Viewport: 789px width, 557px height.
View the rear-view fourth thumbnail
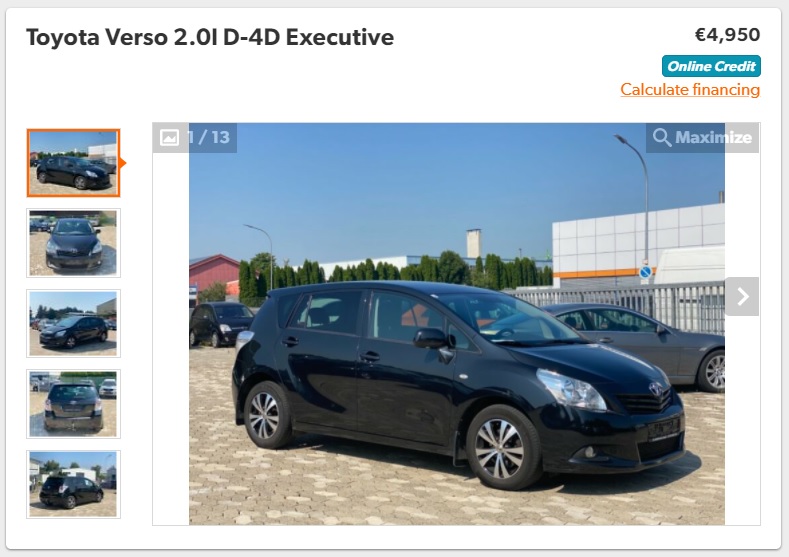pyautogui.click(x=73, y=404)
